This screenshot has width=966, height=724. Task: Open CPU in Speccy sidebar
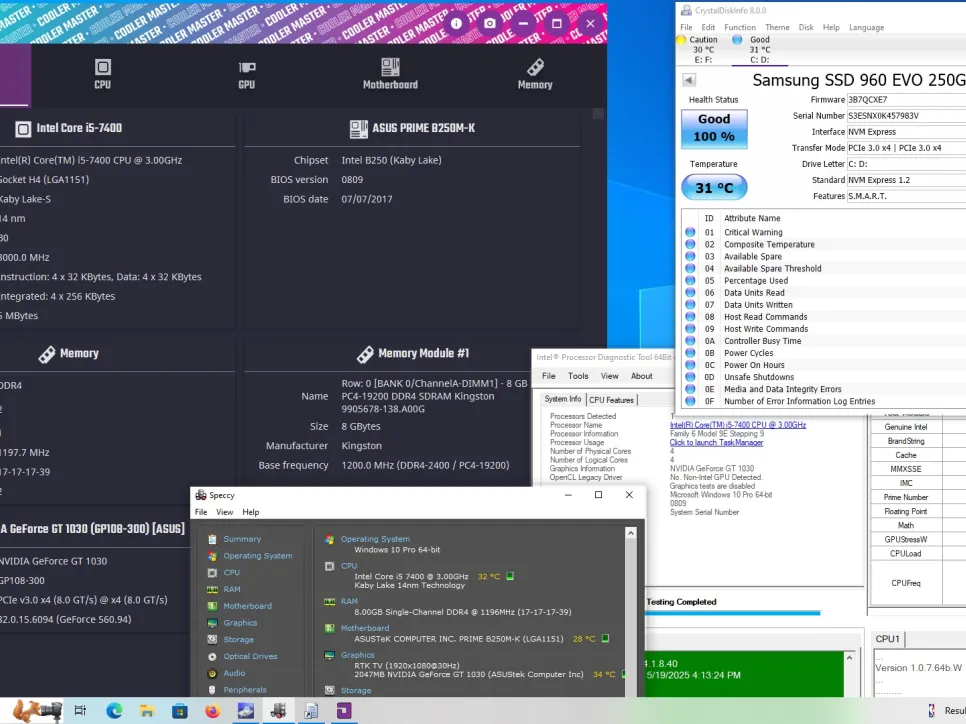pyautogui.click(x=231, y=572)
